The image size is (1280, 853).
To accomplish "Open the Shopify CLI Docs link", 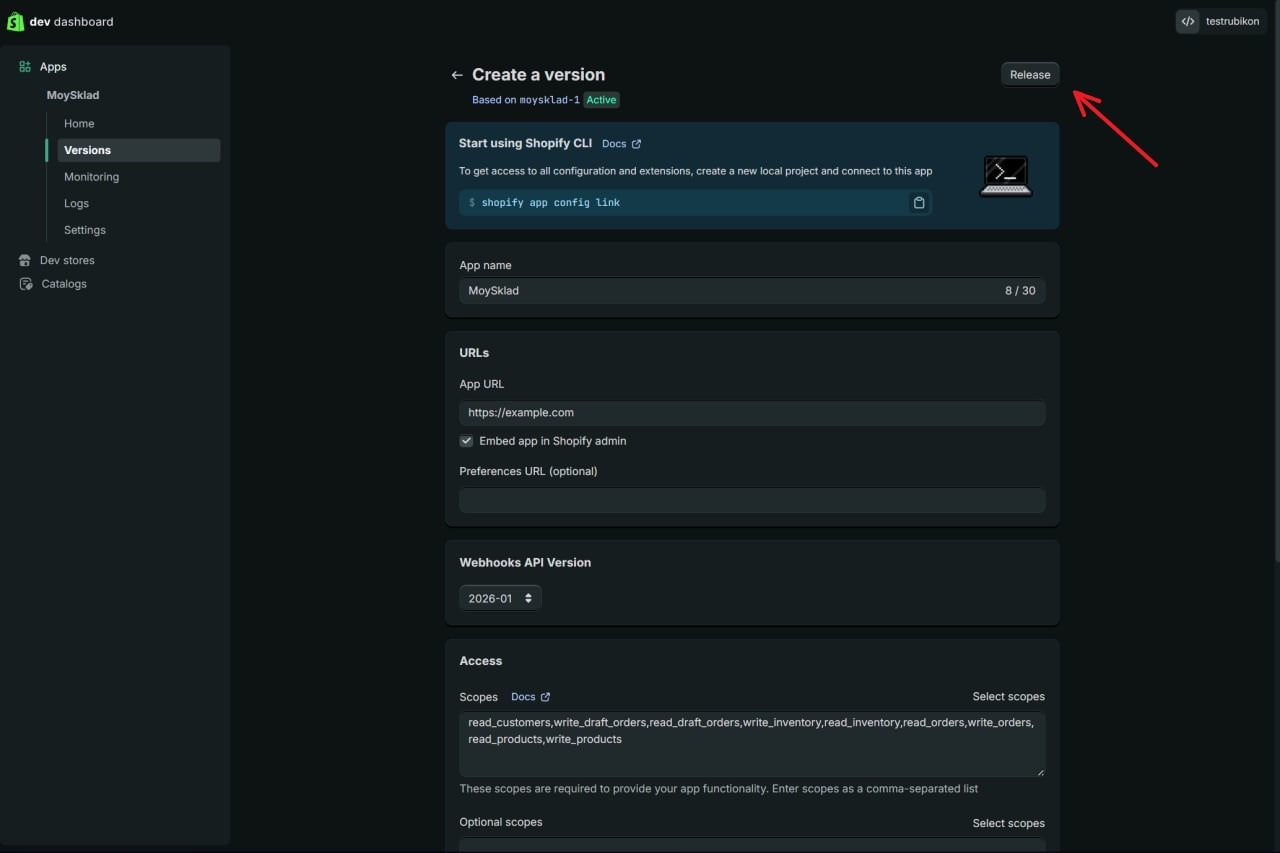I will (x=621, y=144).
